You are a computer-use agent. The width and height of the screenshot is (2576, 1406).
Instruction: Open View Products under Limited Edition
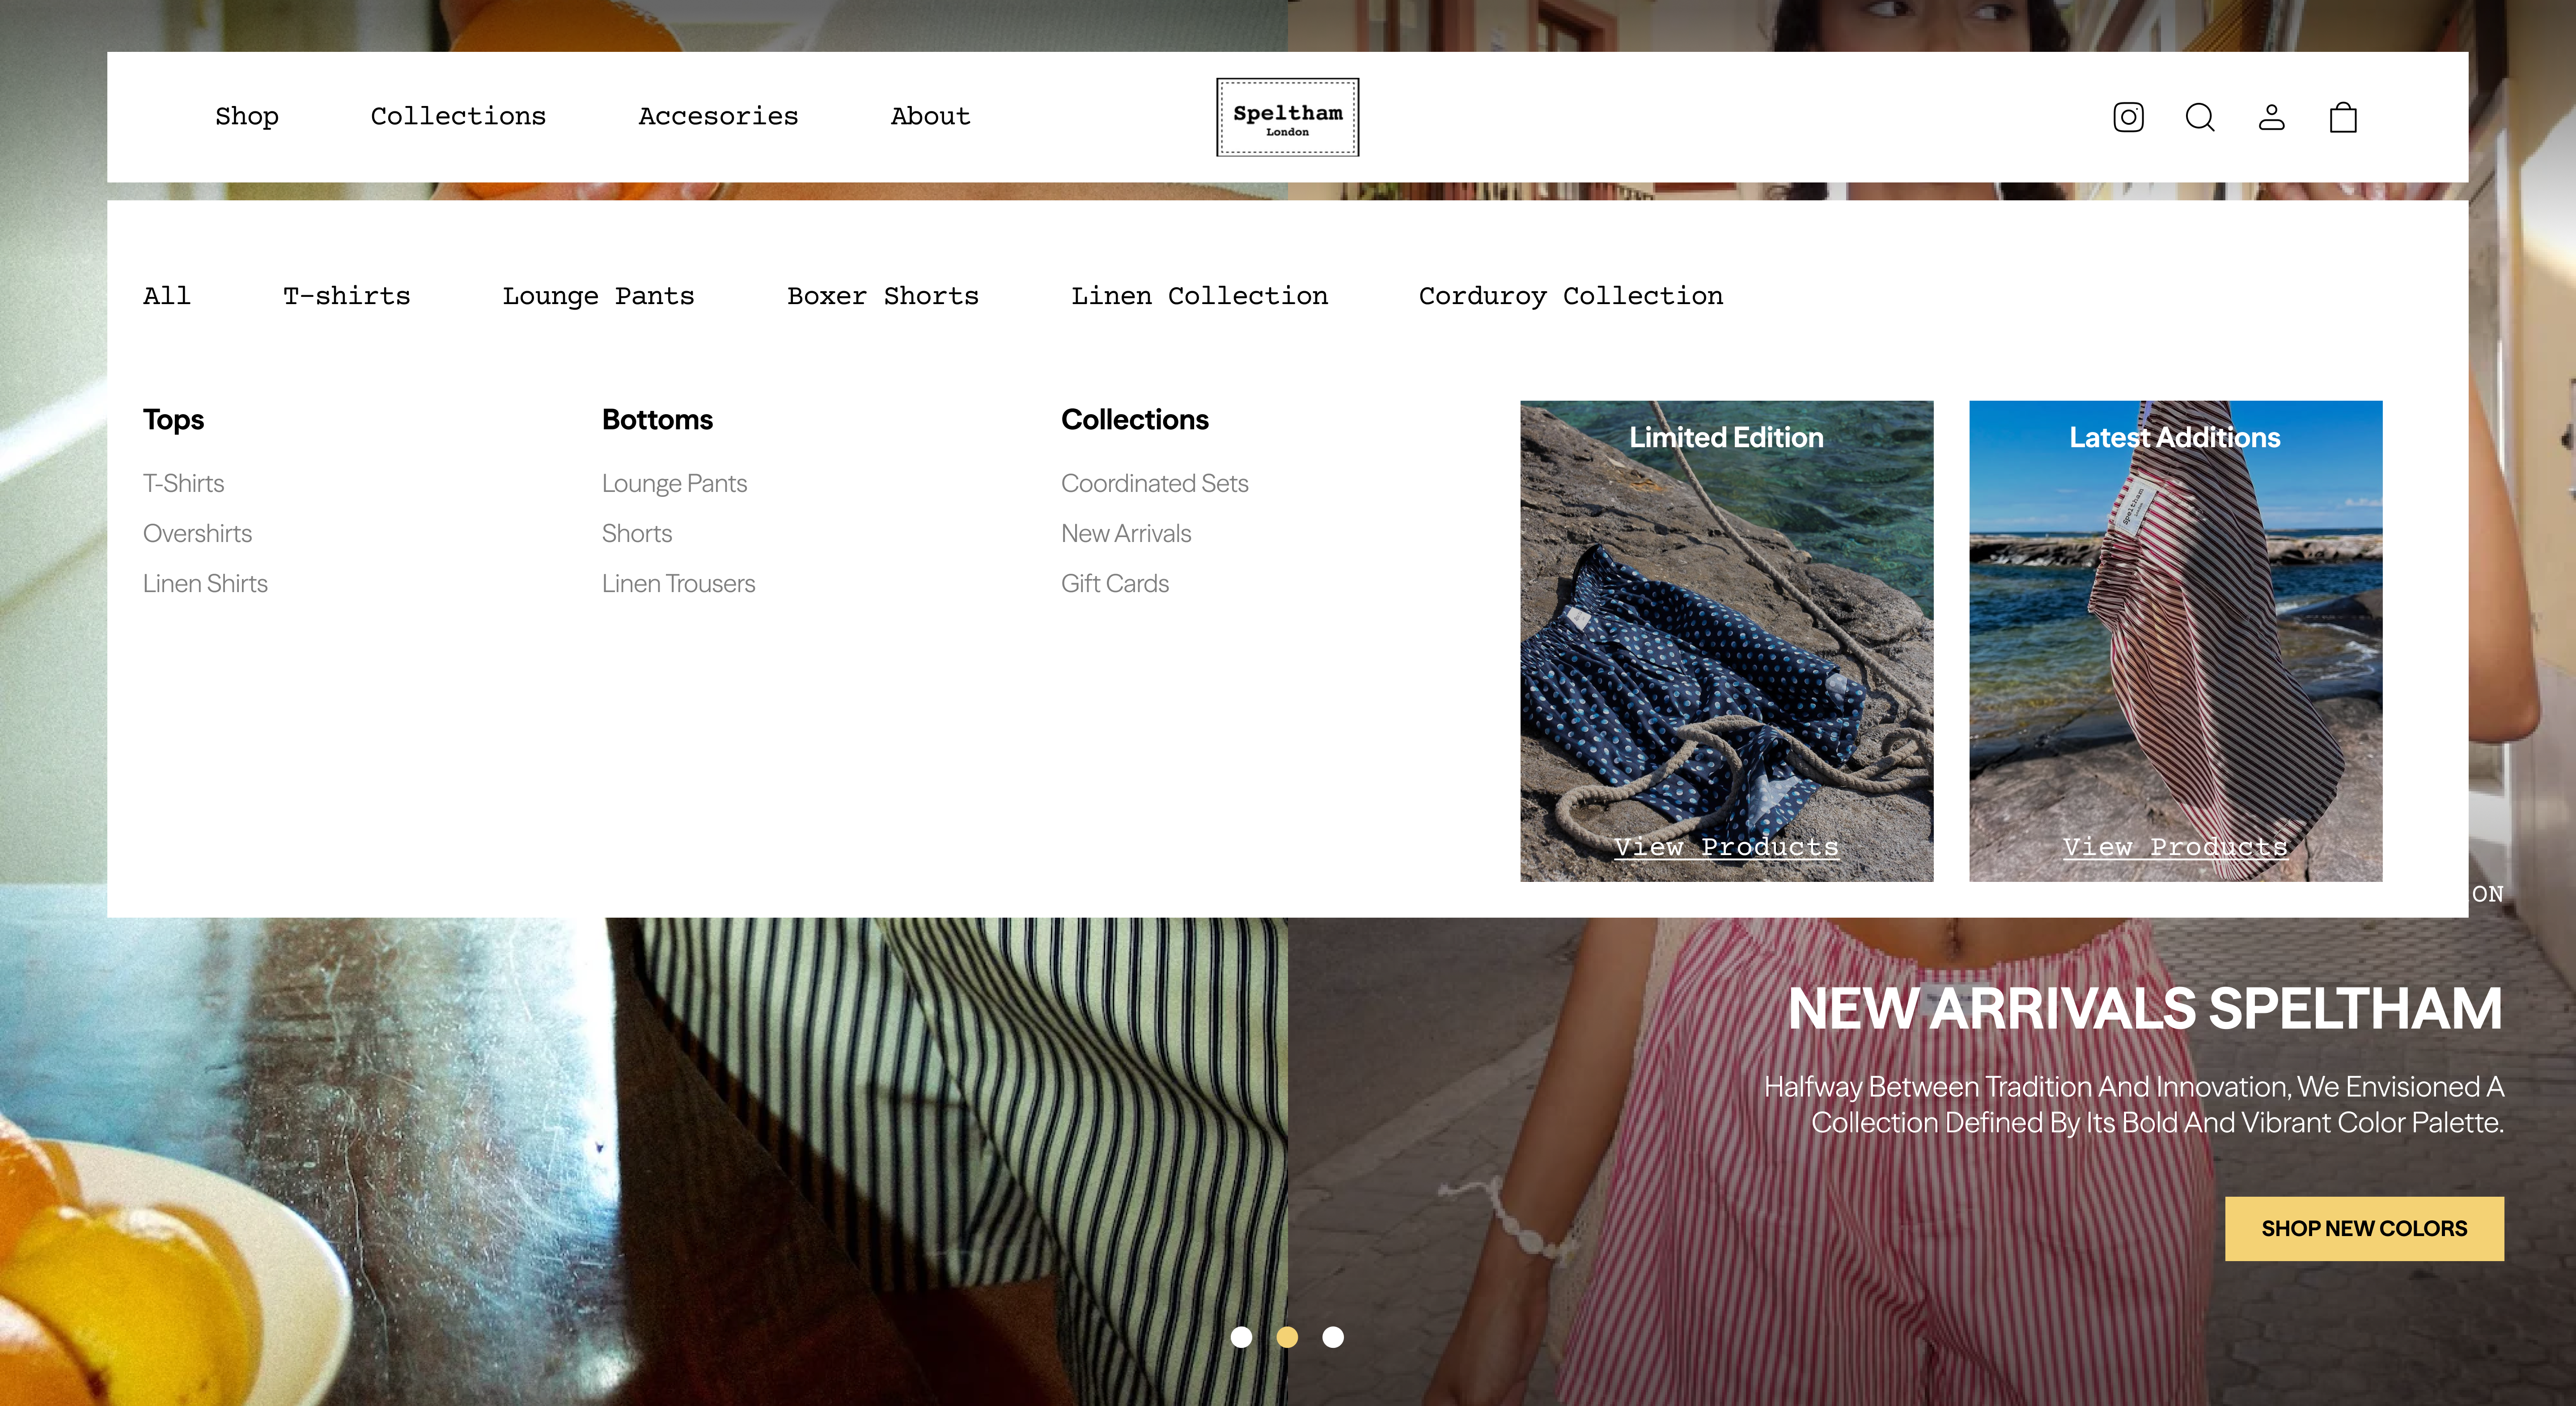1727,848
